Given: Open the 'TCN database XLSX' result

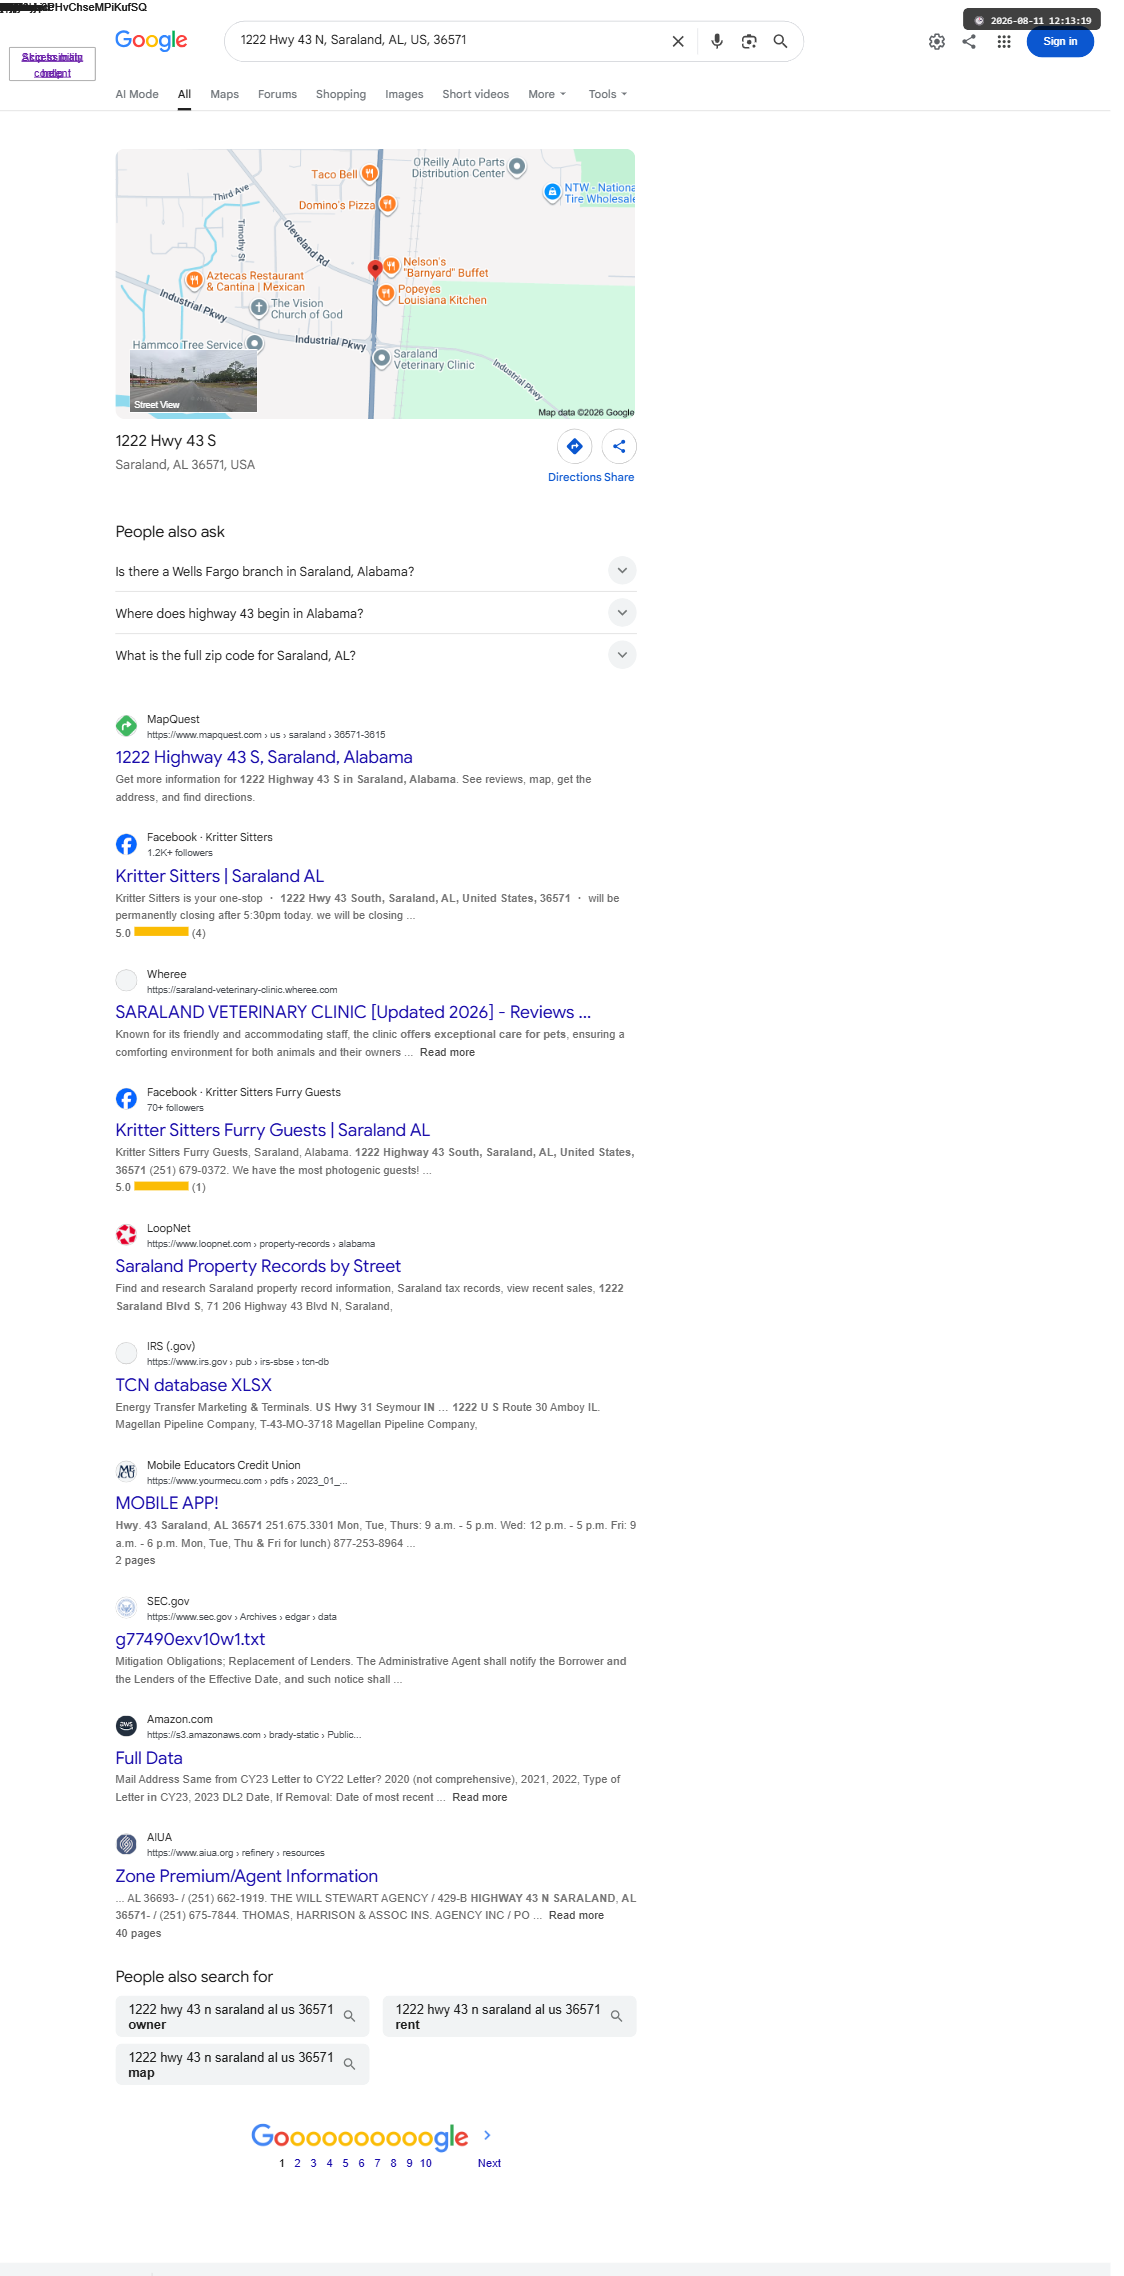Looking at the screenshot, I should 193,1385.
